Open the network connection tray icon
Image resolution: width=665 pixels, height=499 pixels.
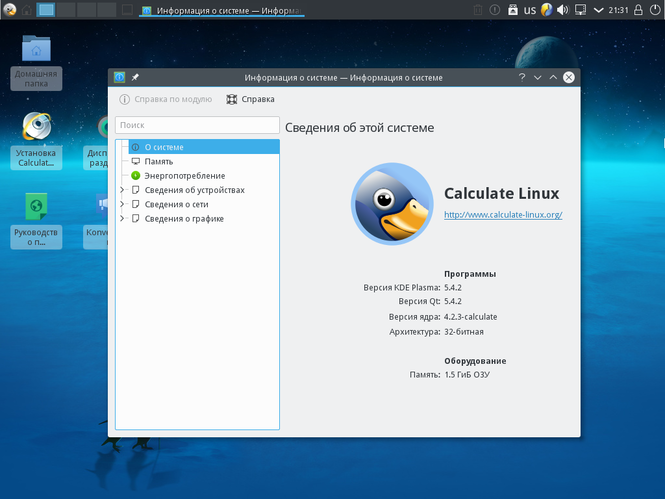pos(580,10)
